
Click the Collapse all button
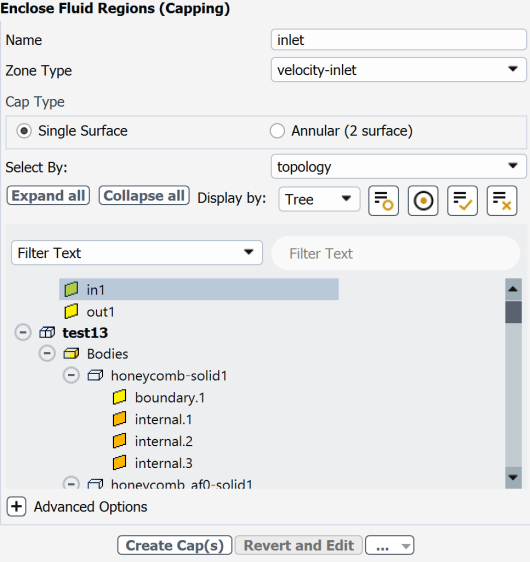pos(144,195)
